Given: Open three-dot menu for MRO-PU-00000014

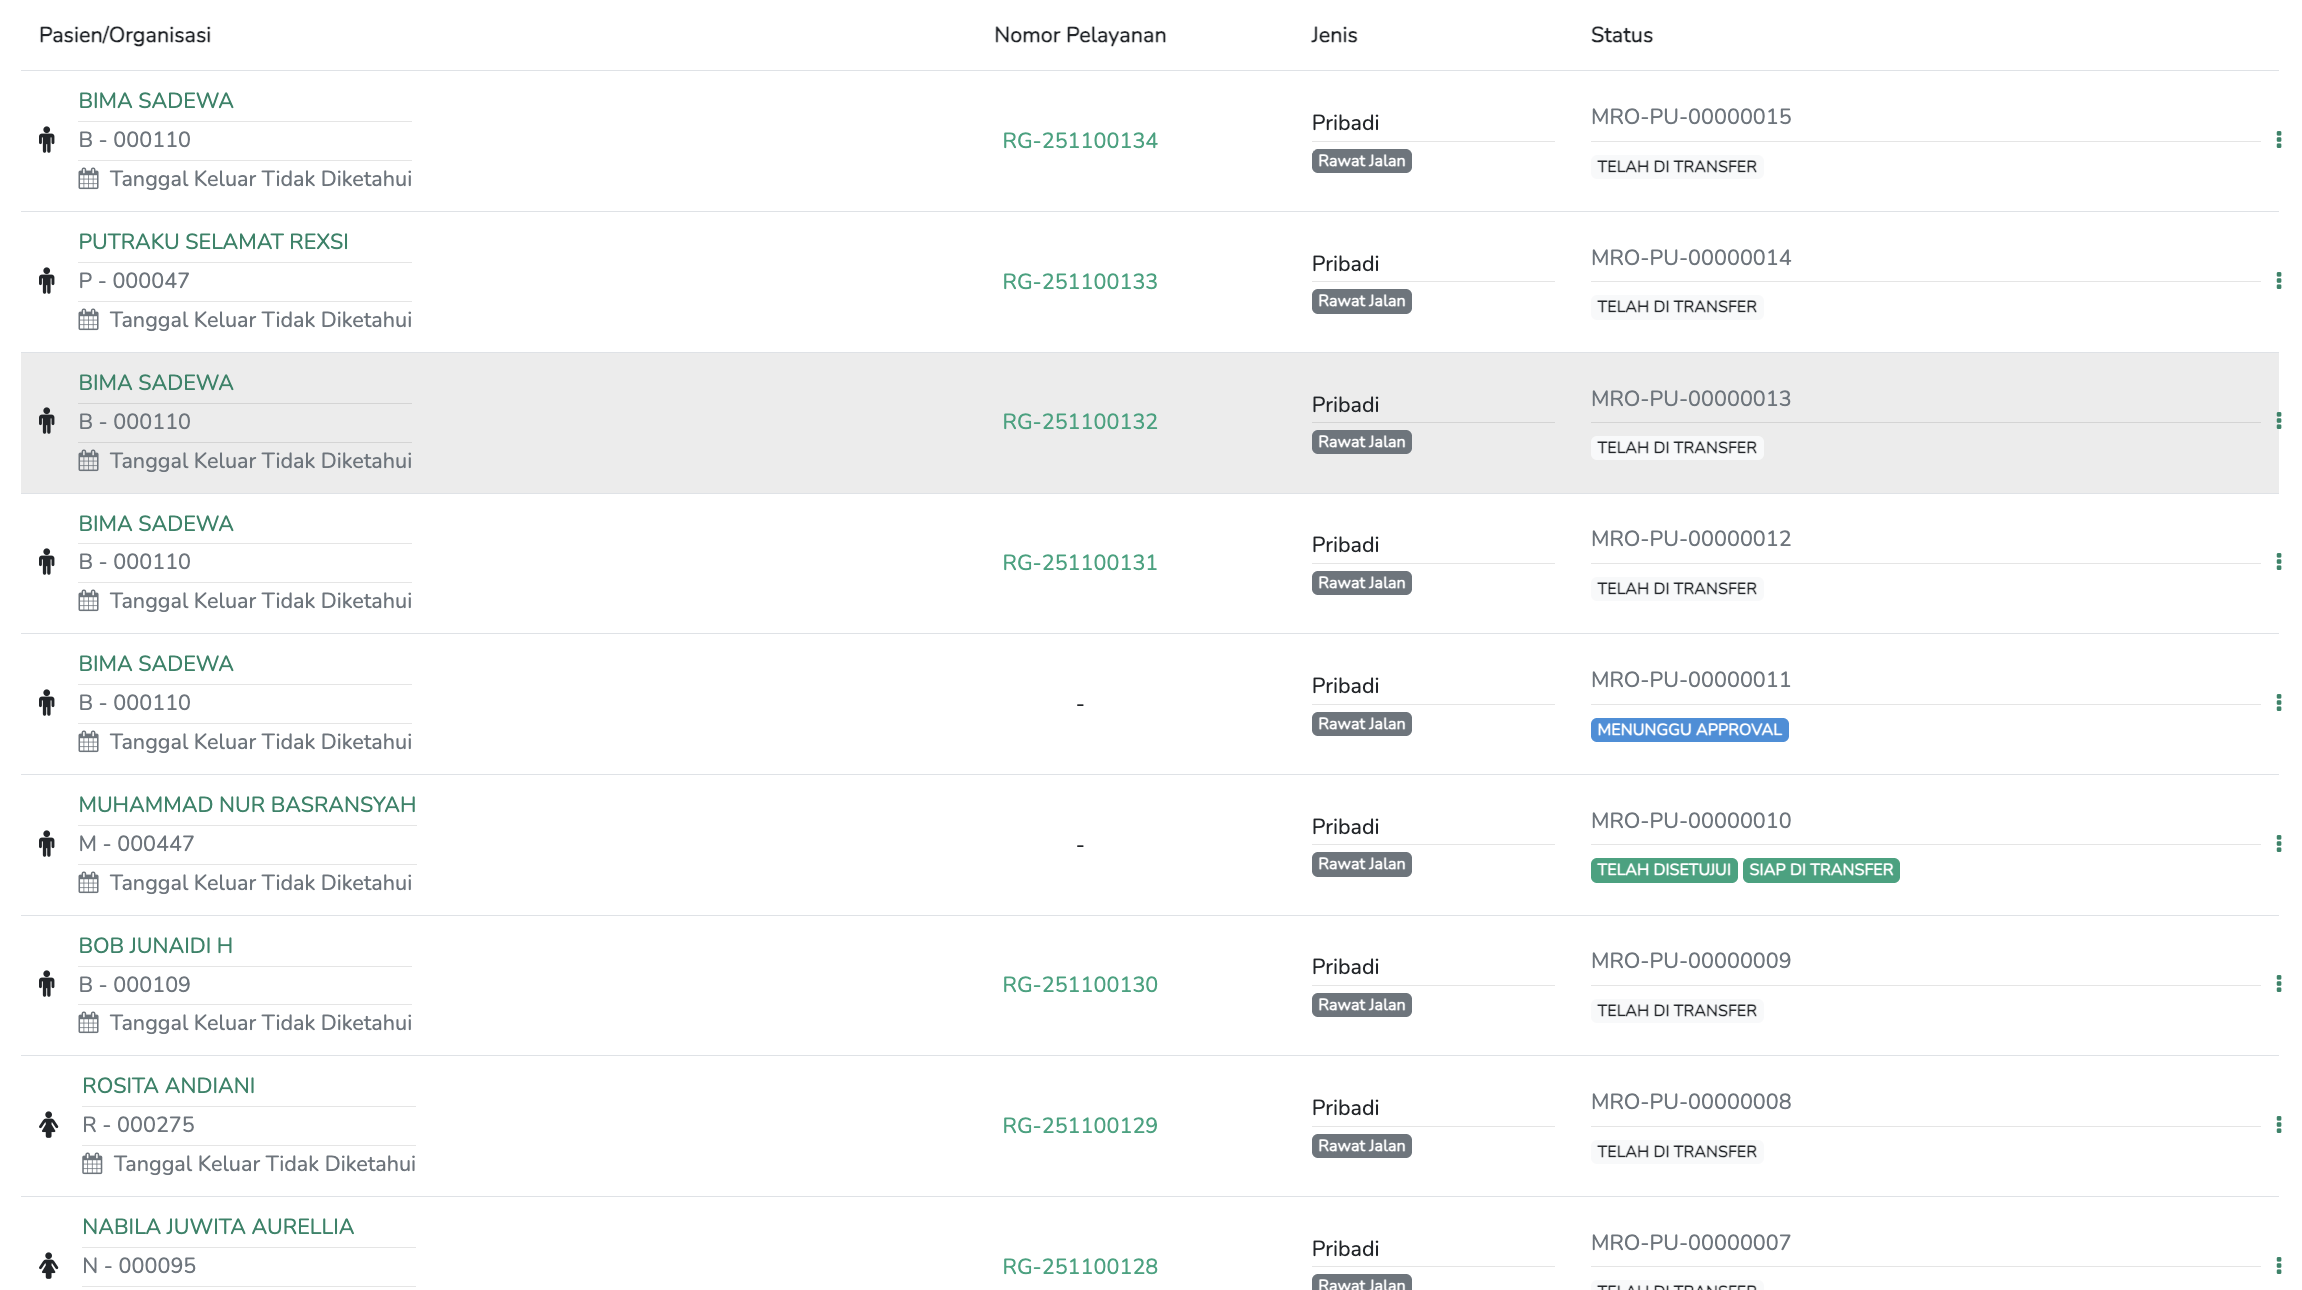Looking at the screenshot, I should 2278,281.
